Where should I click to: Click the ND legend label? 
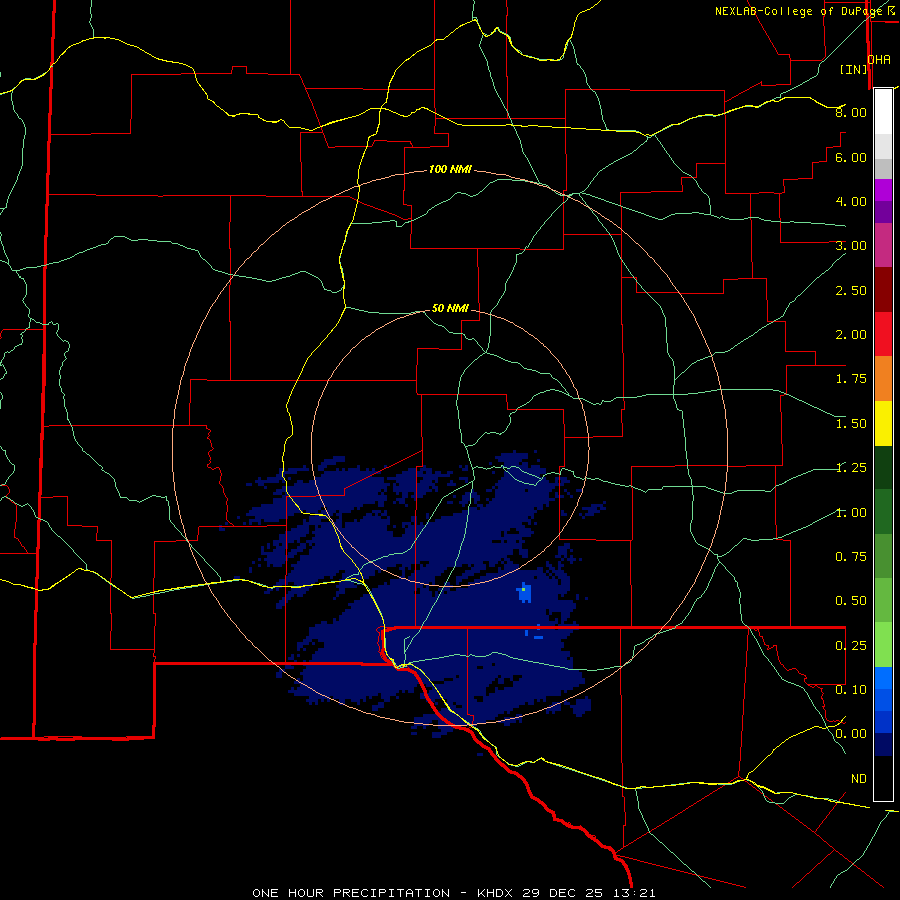coord(859,779)
